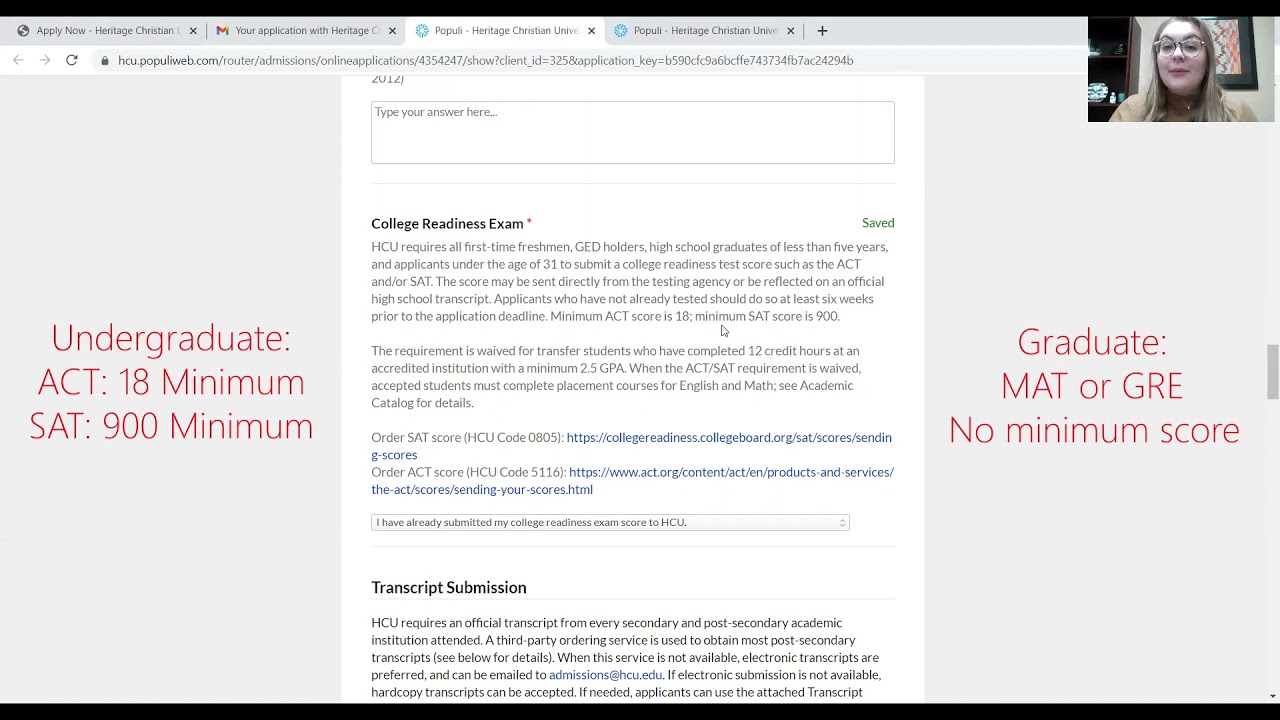Switch to the fourth Populi tab
The image size is (1280, 720).
(x=703, y=31)
